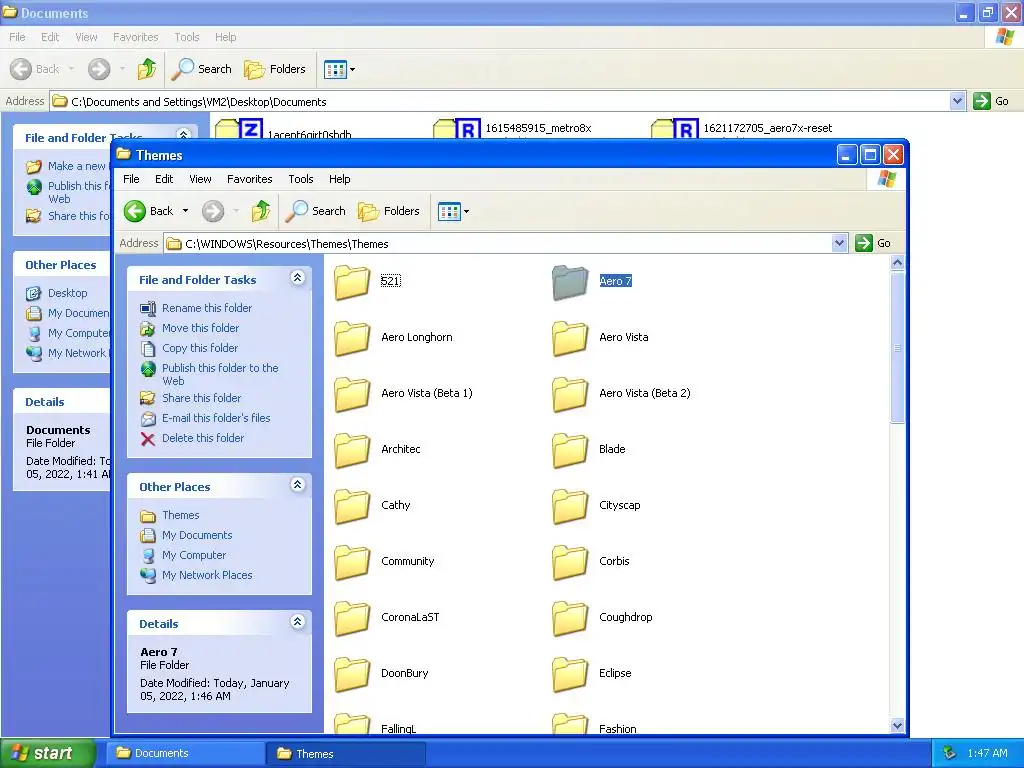This screenshot has height=768, width=1024.
Task: Select Community folder icon
Action: 352,563
